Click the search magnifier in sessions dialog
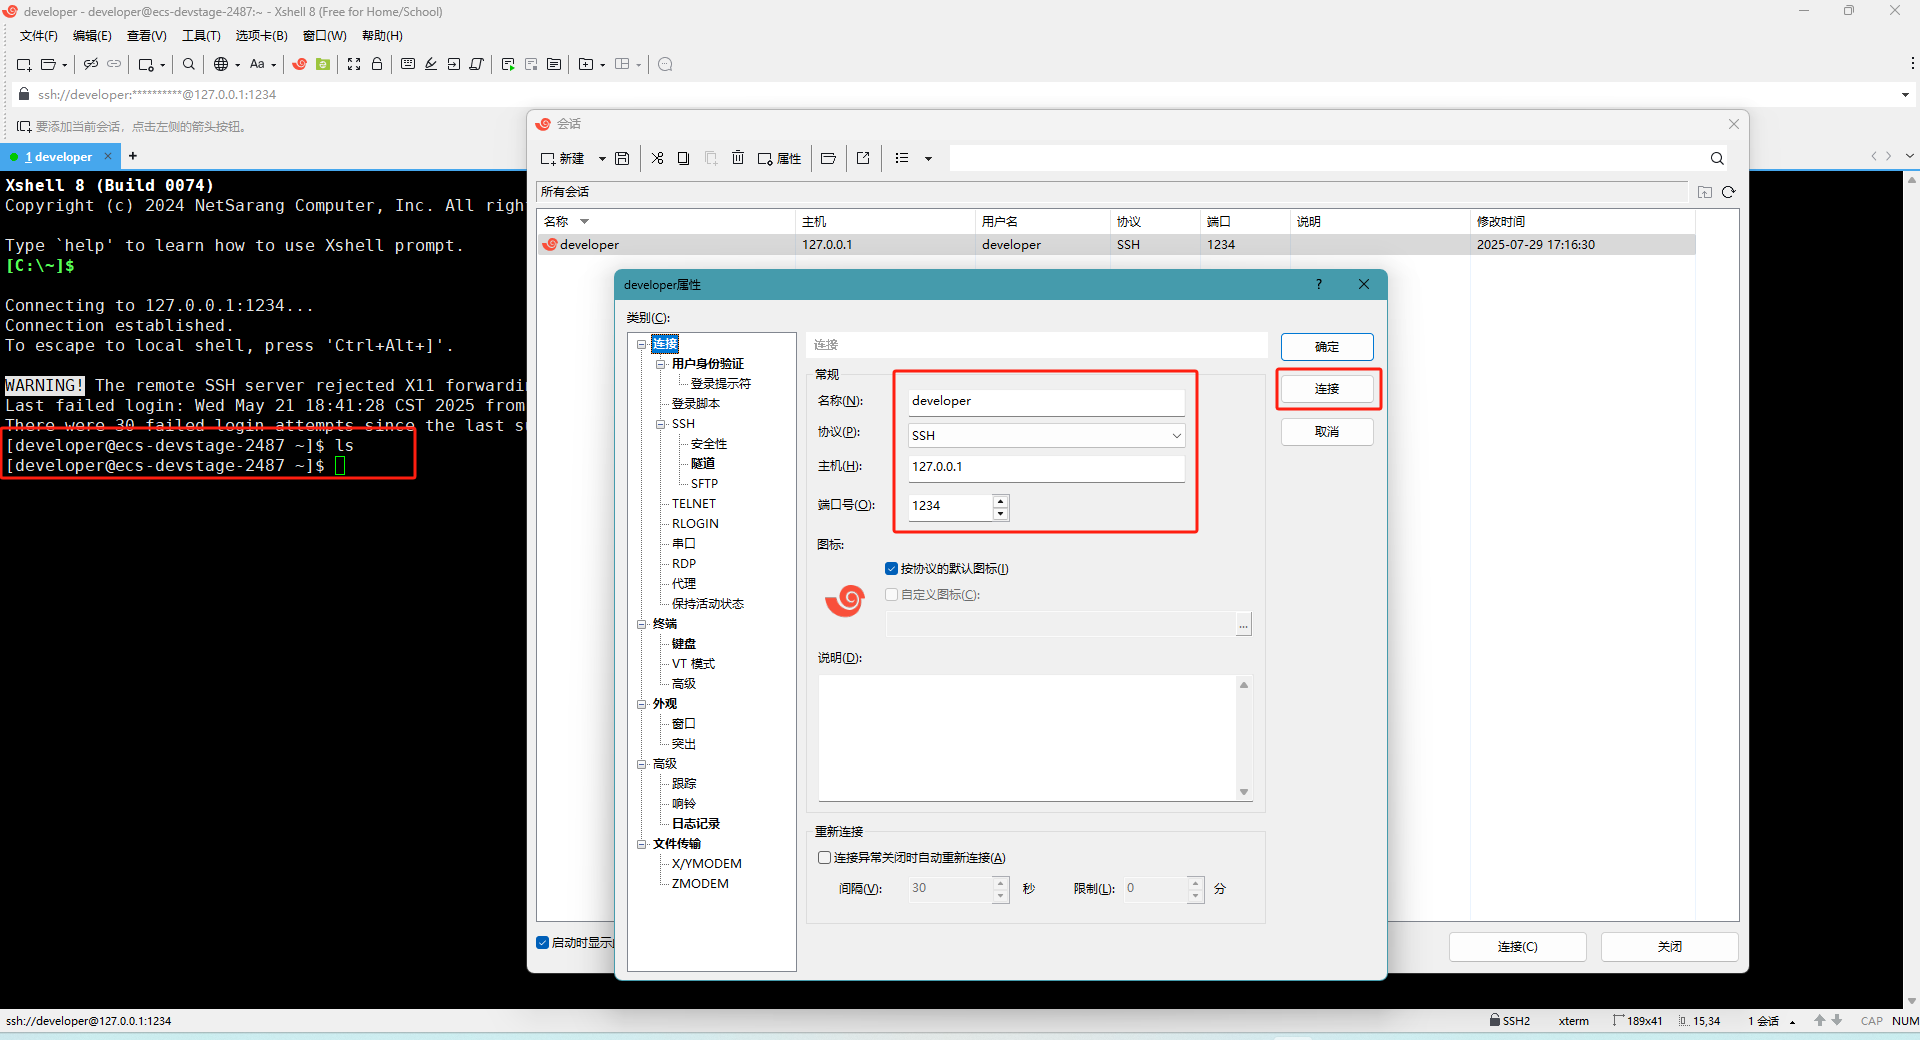Image resolution: width=1920 pixels, height=1040 pixels. [1717, 158]
